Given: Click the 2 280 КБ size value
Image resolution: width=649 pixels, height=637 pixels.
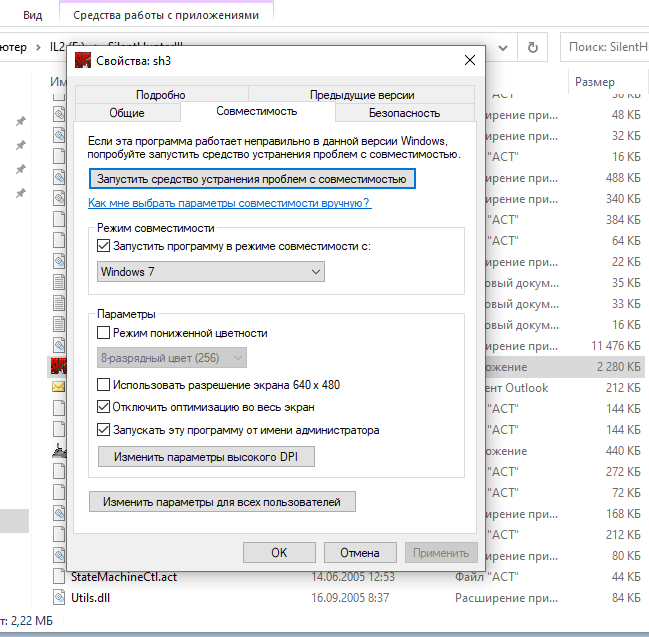Looking at the screenshot, I should click(x=618, y=367).
